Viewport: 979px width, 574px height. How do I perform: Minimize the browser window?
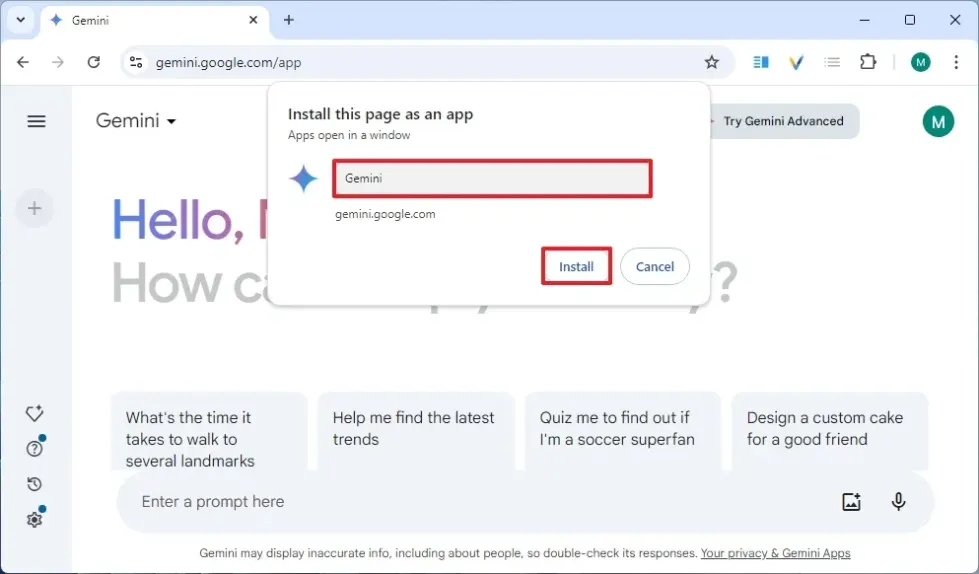864,20
